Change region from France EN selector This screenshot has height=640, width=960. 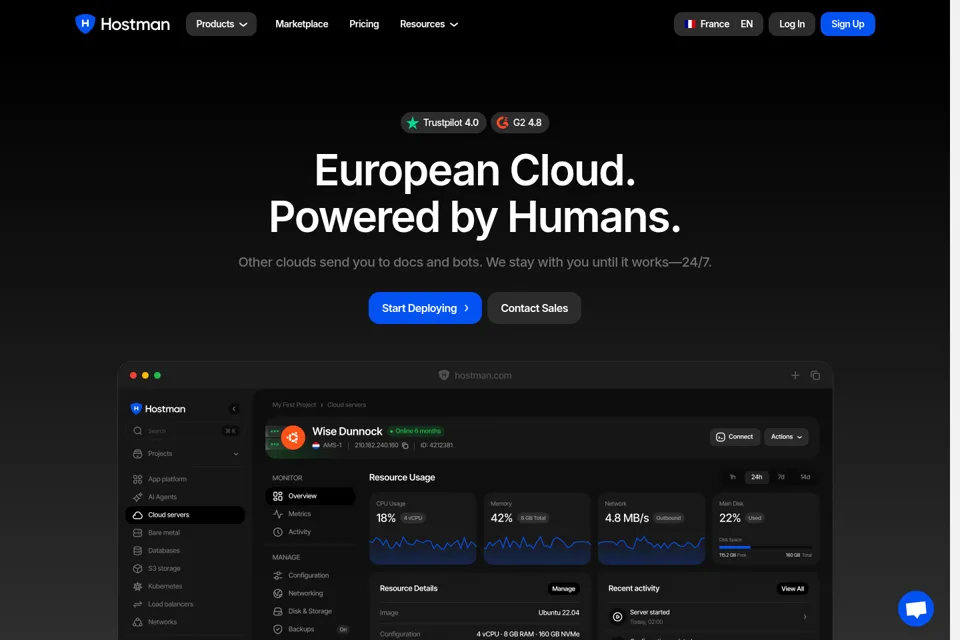coord(718,24)
